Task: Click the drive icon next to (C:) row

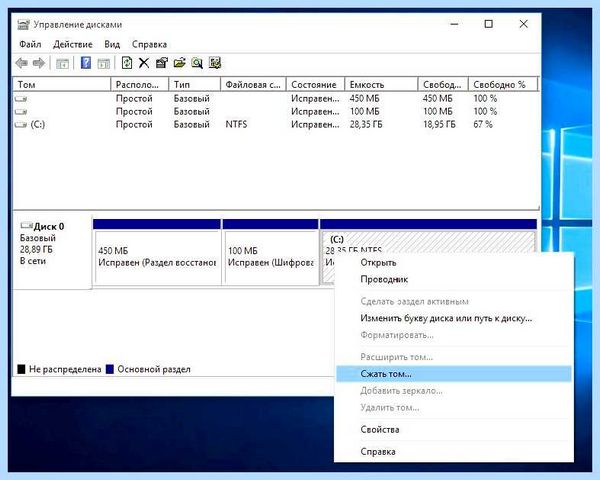Action: tap(21, 124)
